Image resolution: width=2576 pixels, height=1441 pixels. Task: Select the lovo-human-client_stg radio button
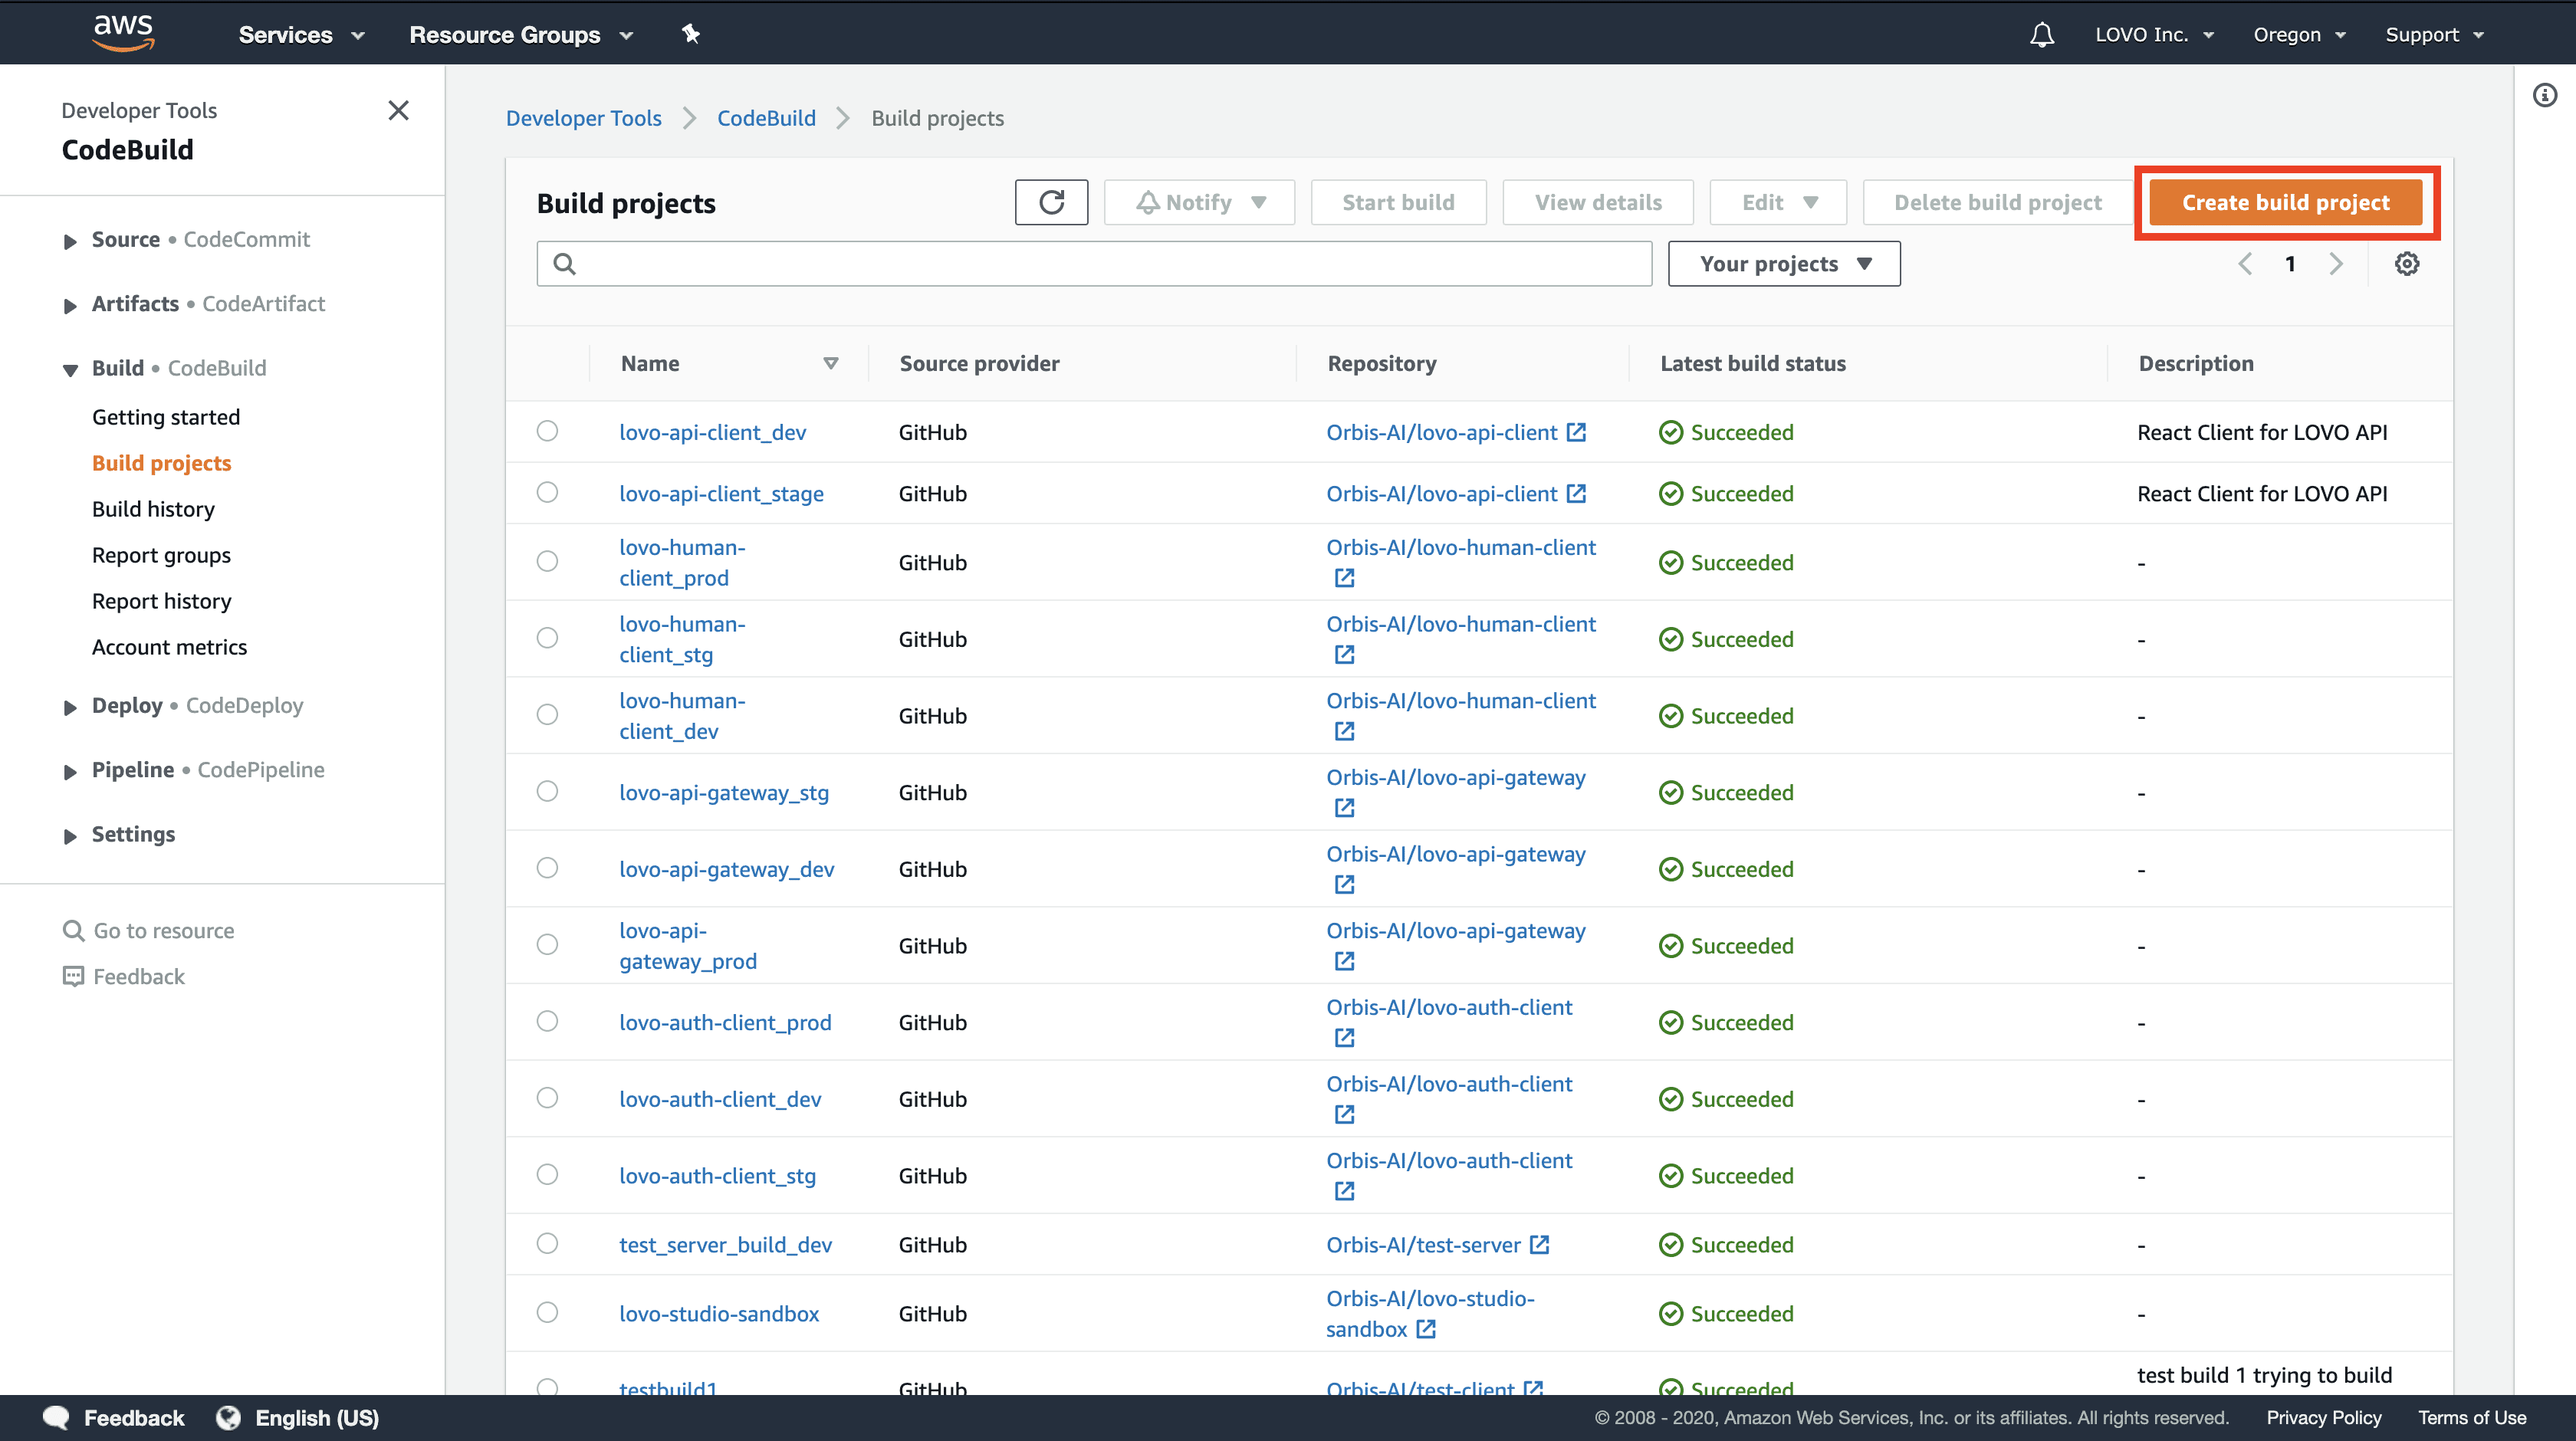[x=547, y=638]
